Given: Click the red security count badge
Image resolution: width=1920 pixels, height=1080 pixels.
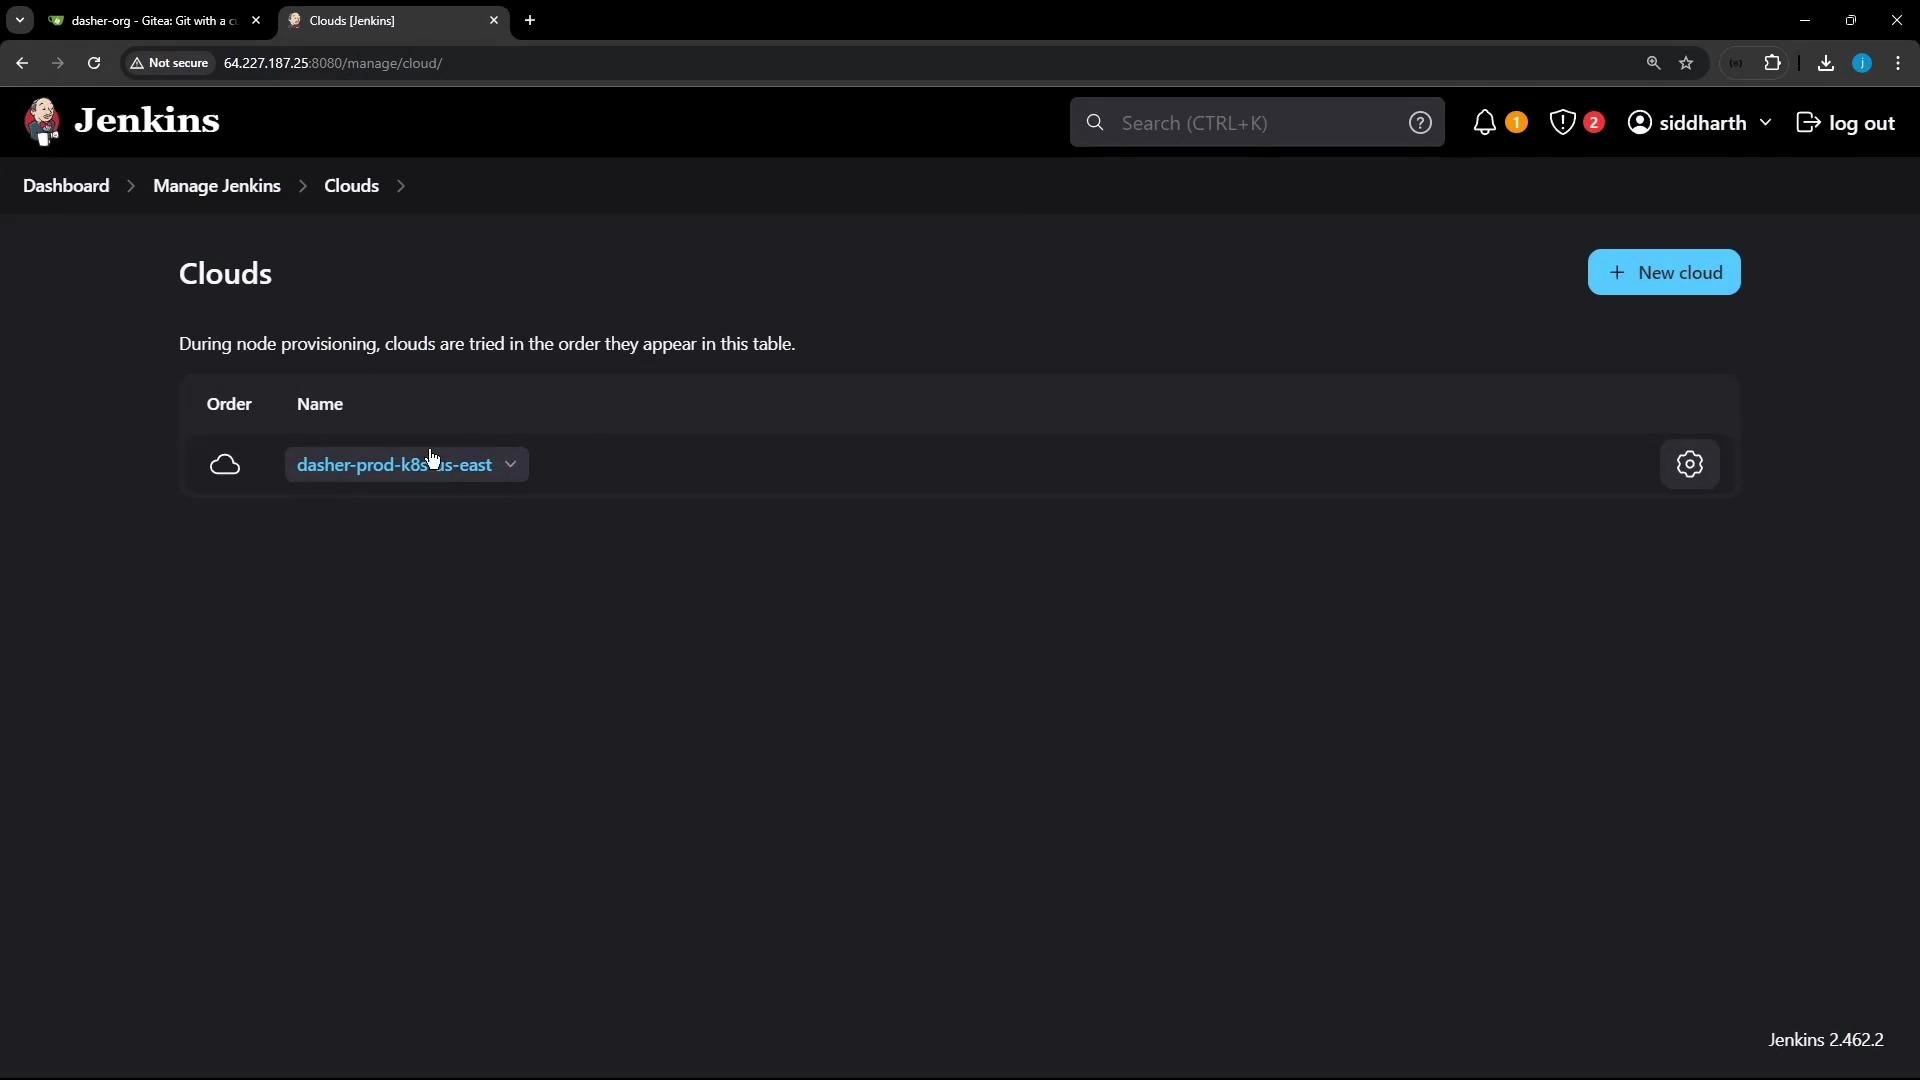Looking at the screenshot, I should click(x=1594, y=122).
